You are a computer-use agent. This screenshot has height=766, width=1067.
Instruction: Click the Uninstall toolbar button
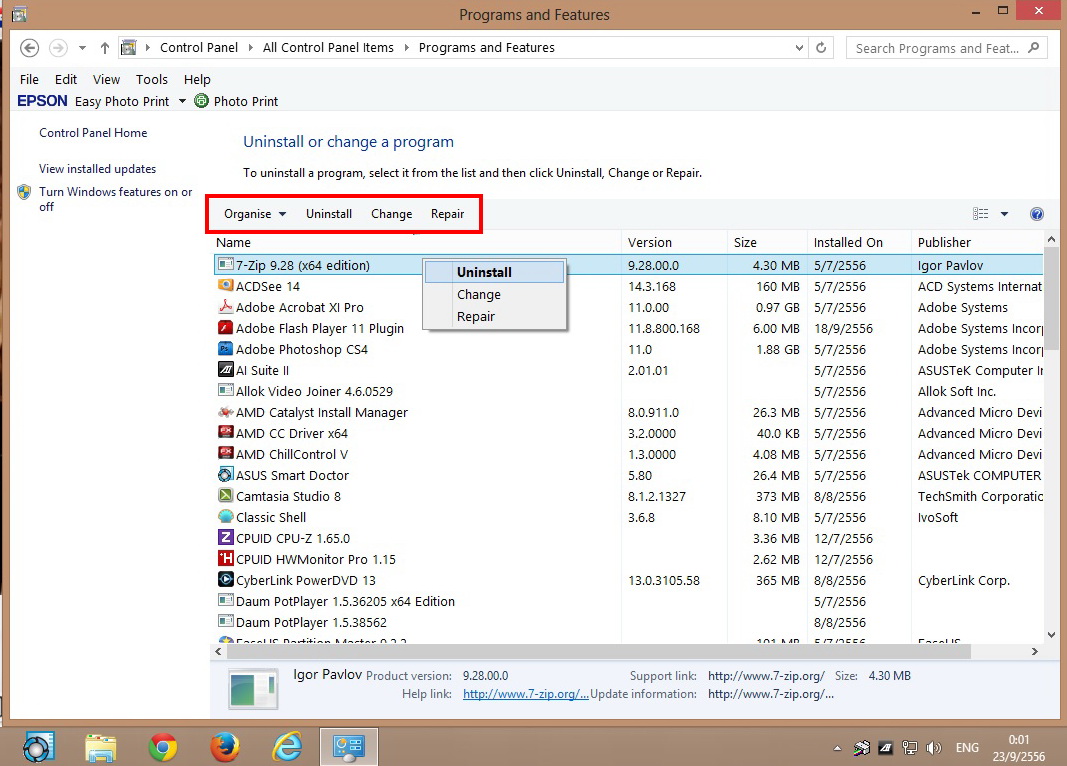click(x=329, y=214)
